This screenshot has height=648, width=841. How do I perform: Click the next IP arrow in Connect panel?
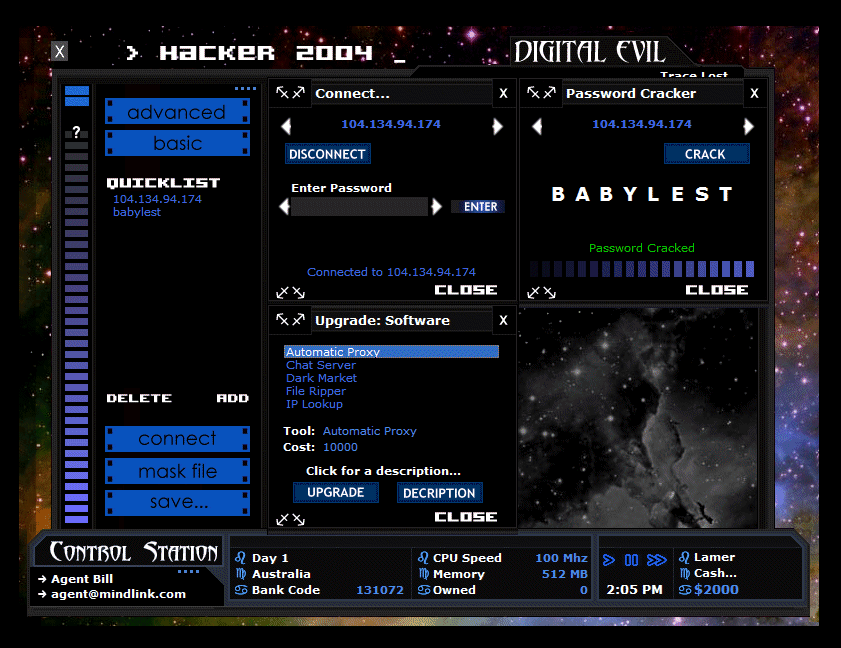point(497,126)
